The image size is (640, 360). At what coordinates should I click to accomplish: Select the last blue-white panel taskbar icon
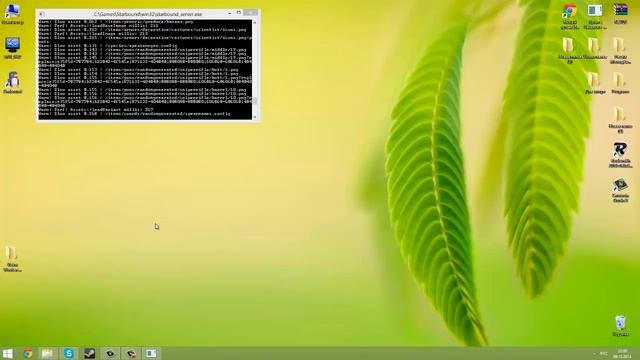(151, 353)
